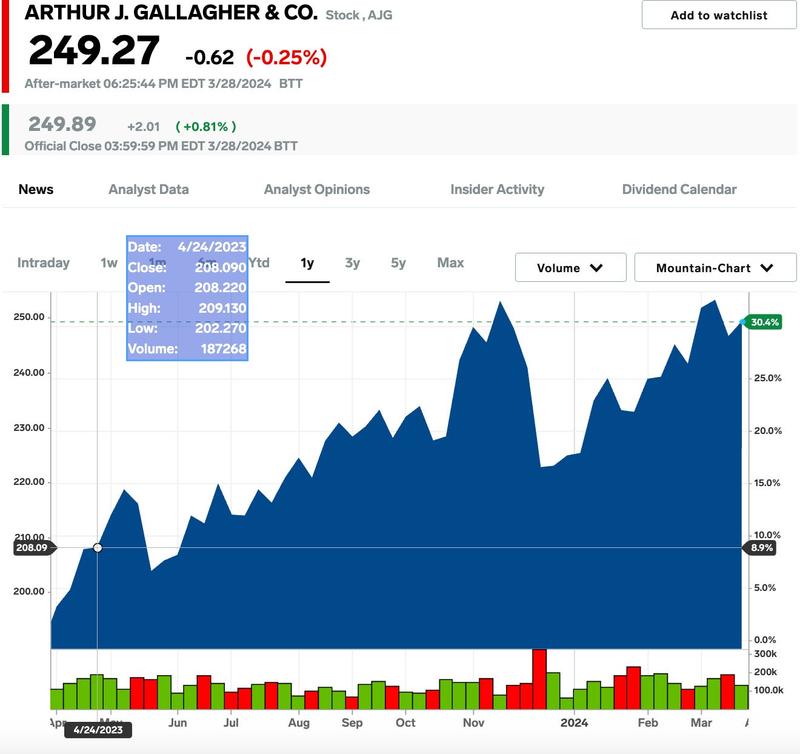Switch chart range to Ytd

coord(259,263)
